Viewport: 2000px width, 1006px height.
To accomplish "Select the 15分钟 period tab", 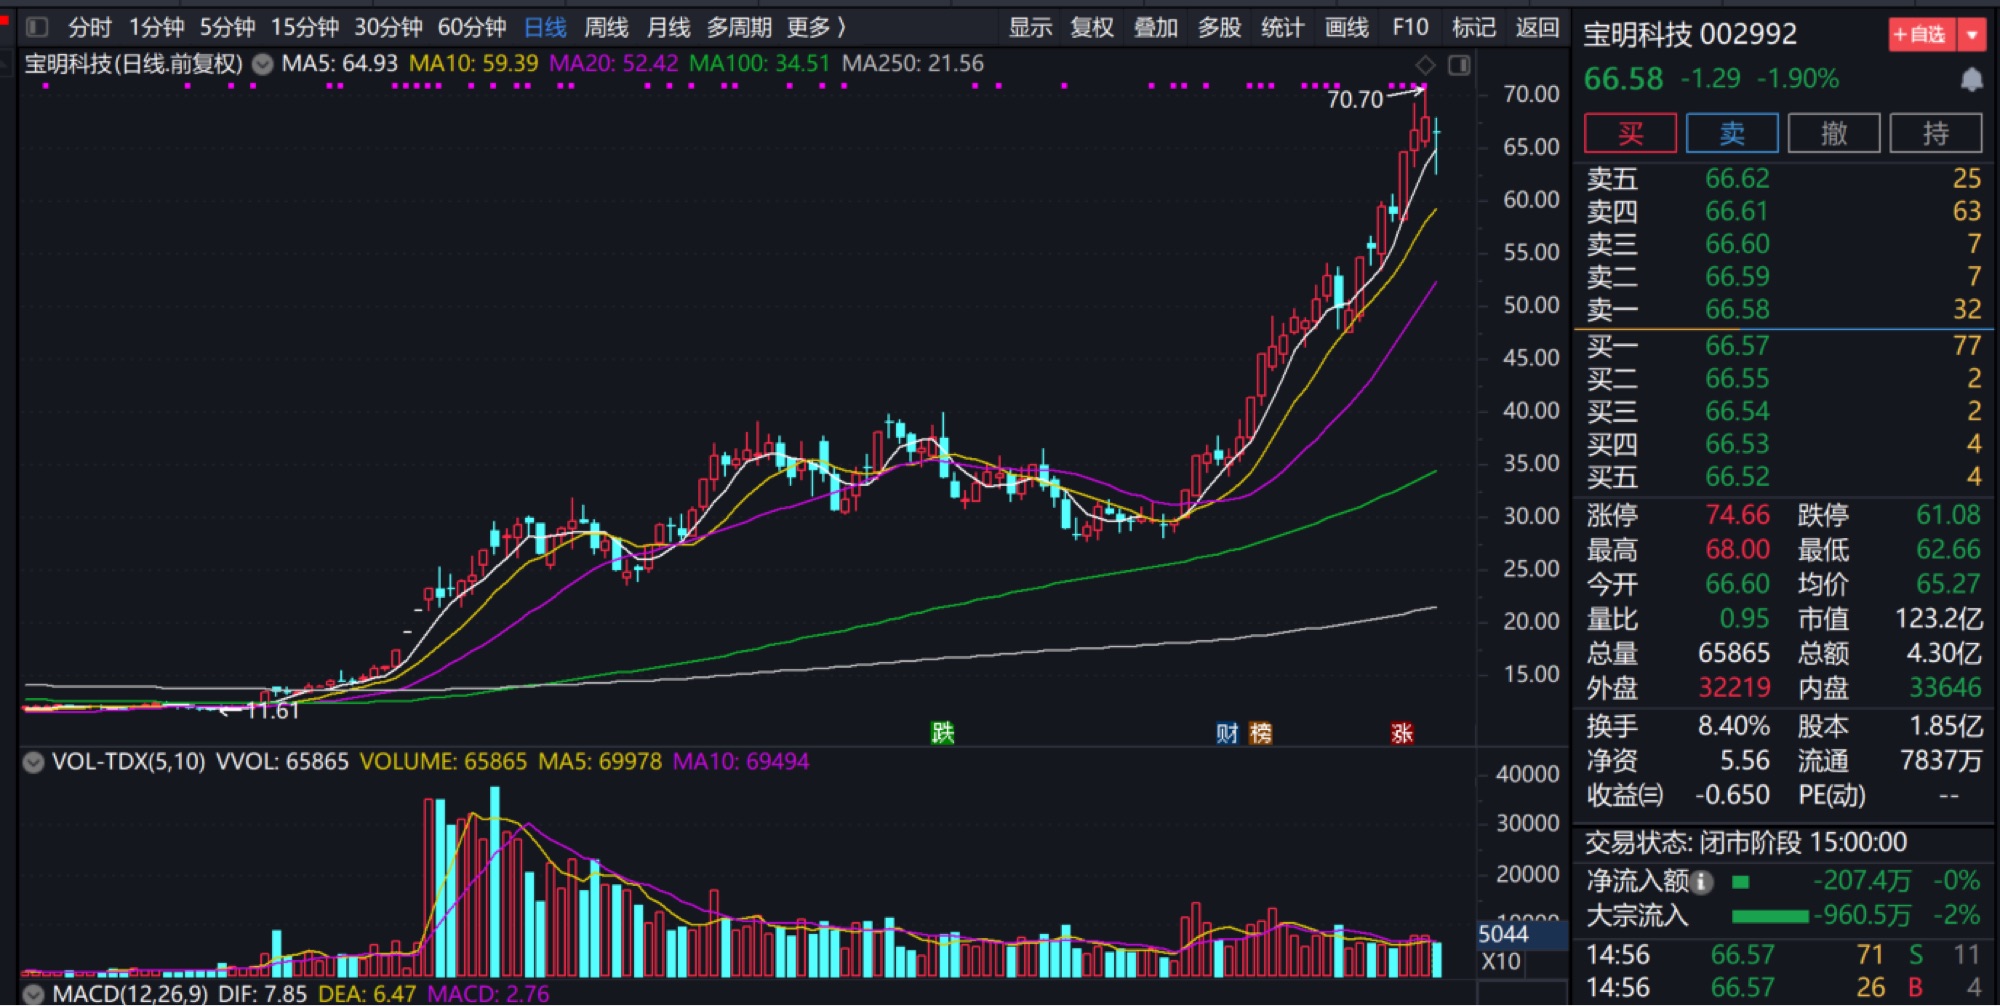I will [x=304, y=27].
